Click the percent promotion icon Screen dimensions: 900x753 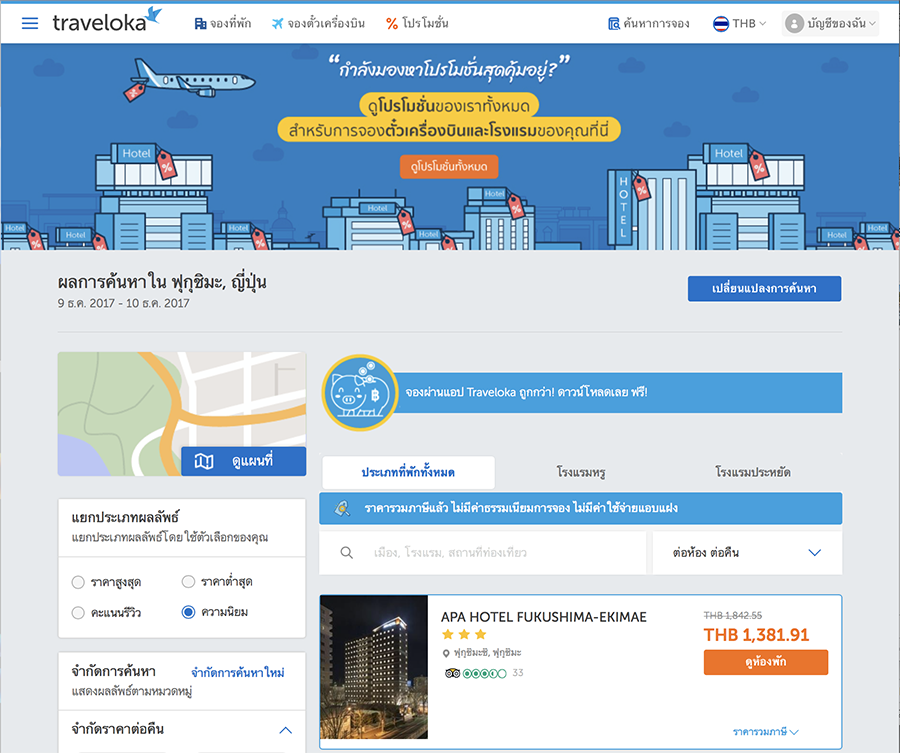click(392, 24)
